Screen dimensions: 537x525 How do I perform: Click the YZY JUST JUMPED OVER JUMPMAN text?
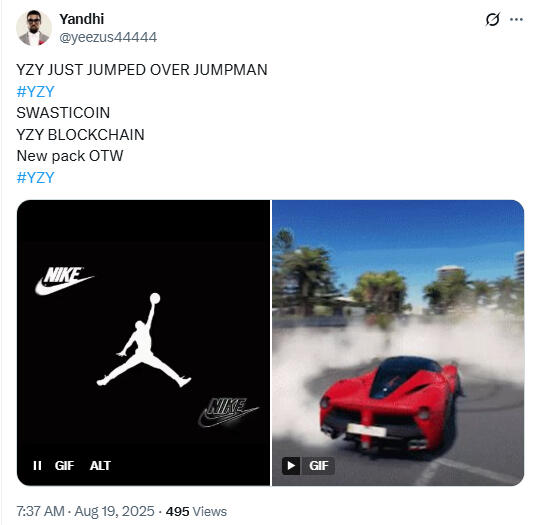(142, 70)
